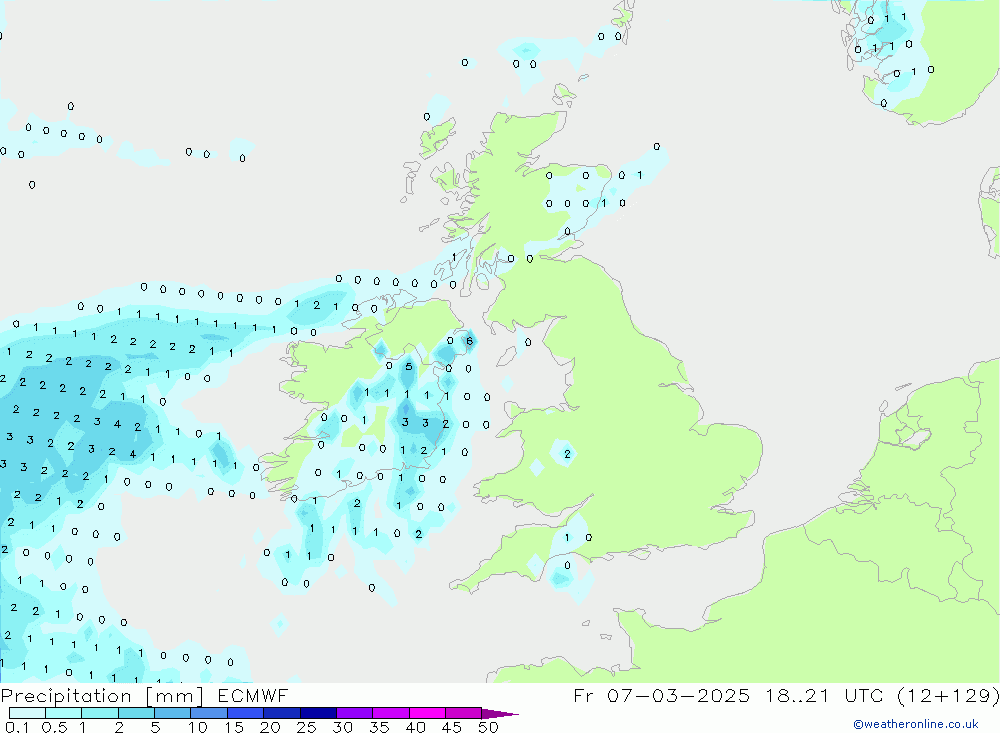Pick the 15–20 mm legend color swatch

click(245, 713)
